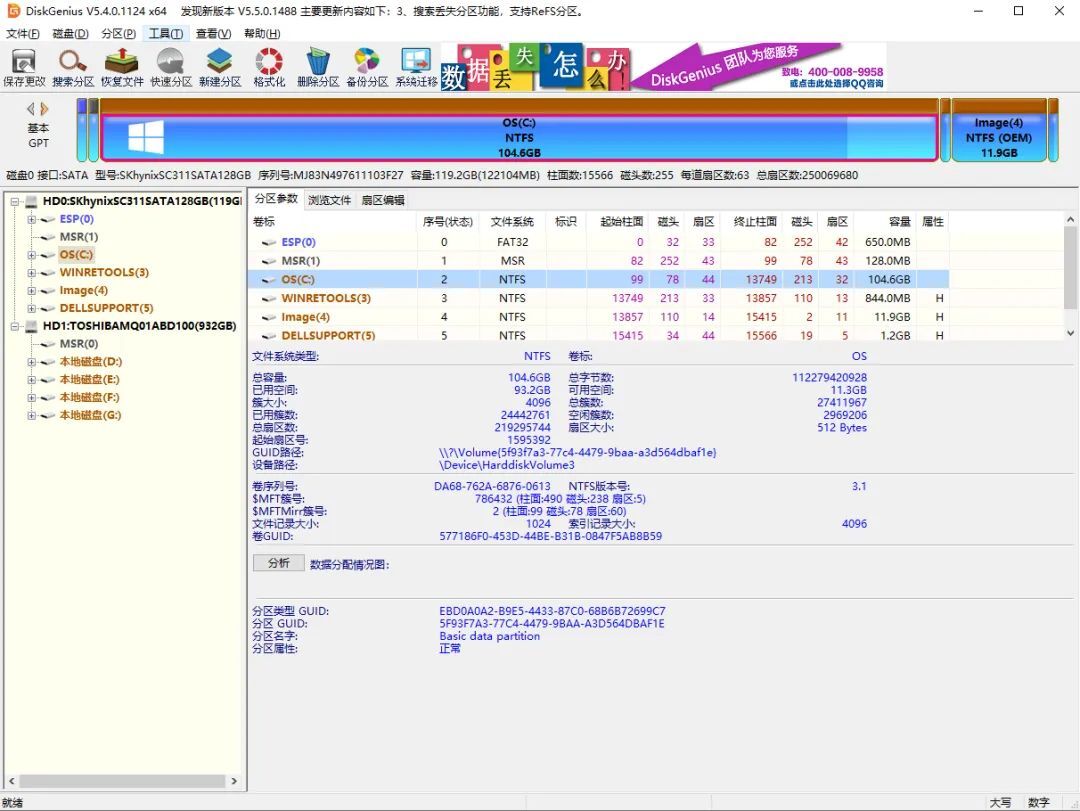
Task: Expand the DELLSUPPORT(5) tree node
Action: [x=32, y=309]
